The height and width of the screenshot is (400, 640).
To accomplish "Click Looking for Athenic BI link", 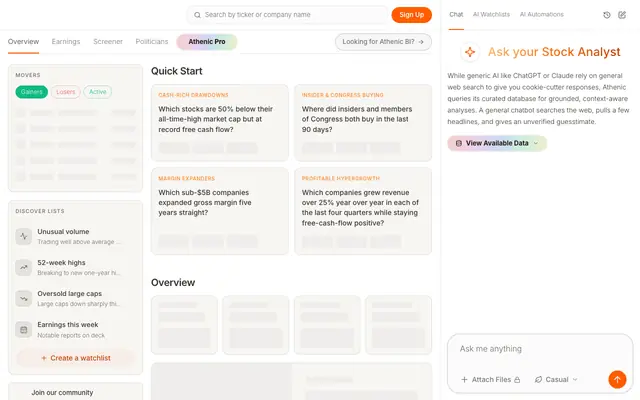I will click(x=383, y=42).
